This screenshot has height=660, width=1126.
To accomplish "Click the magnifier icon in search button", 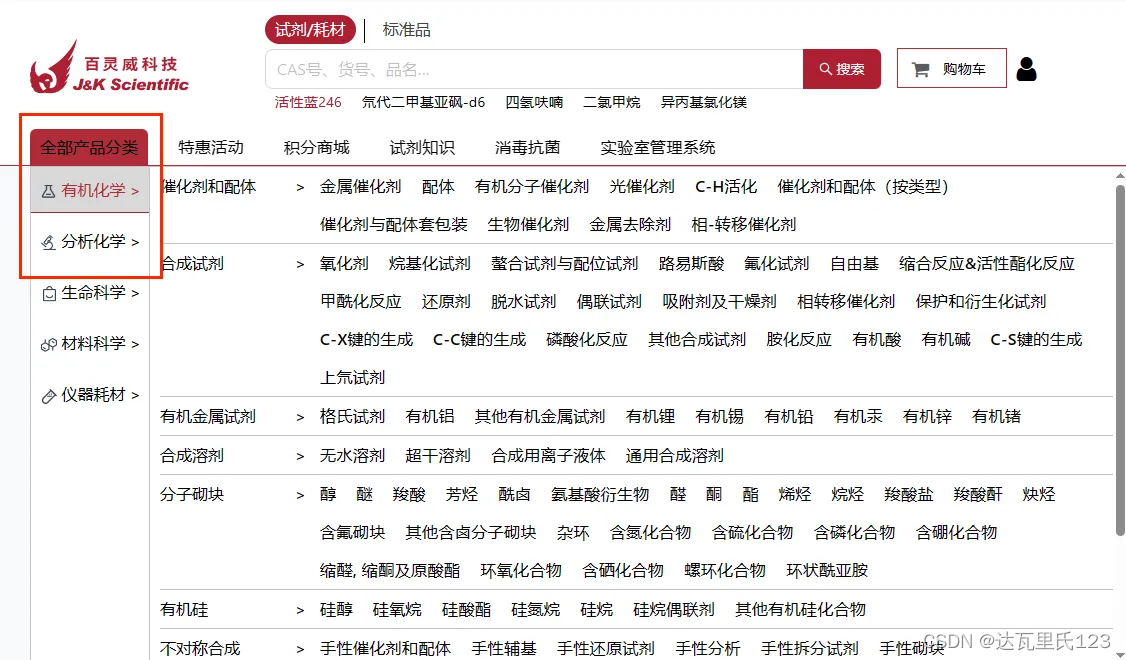I will pos(826,69).
